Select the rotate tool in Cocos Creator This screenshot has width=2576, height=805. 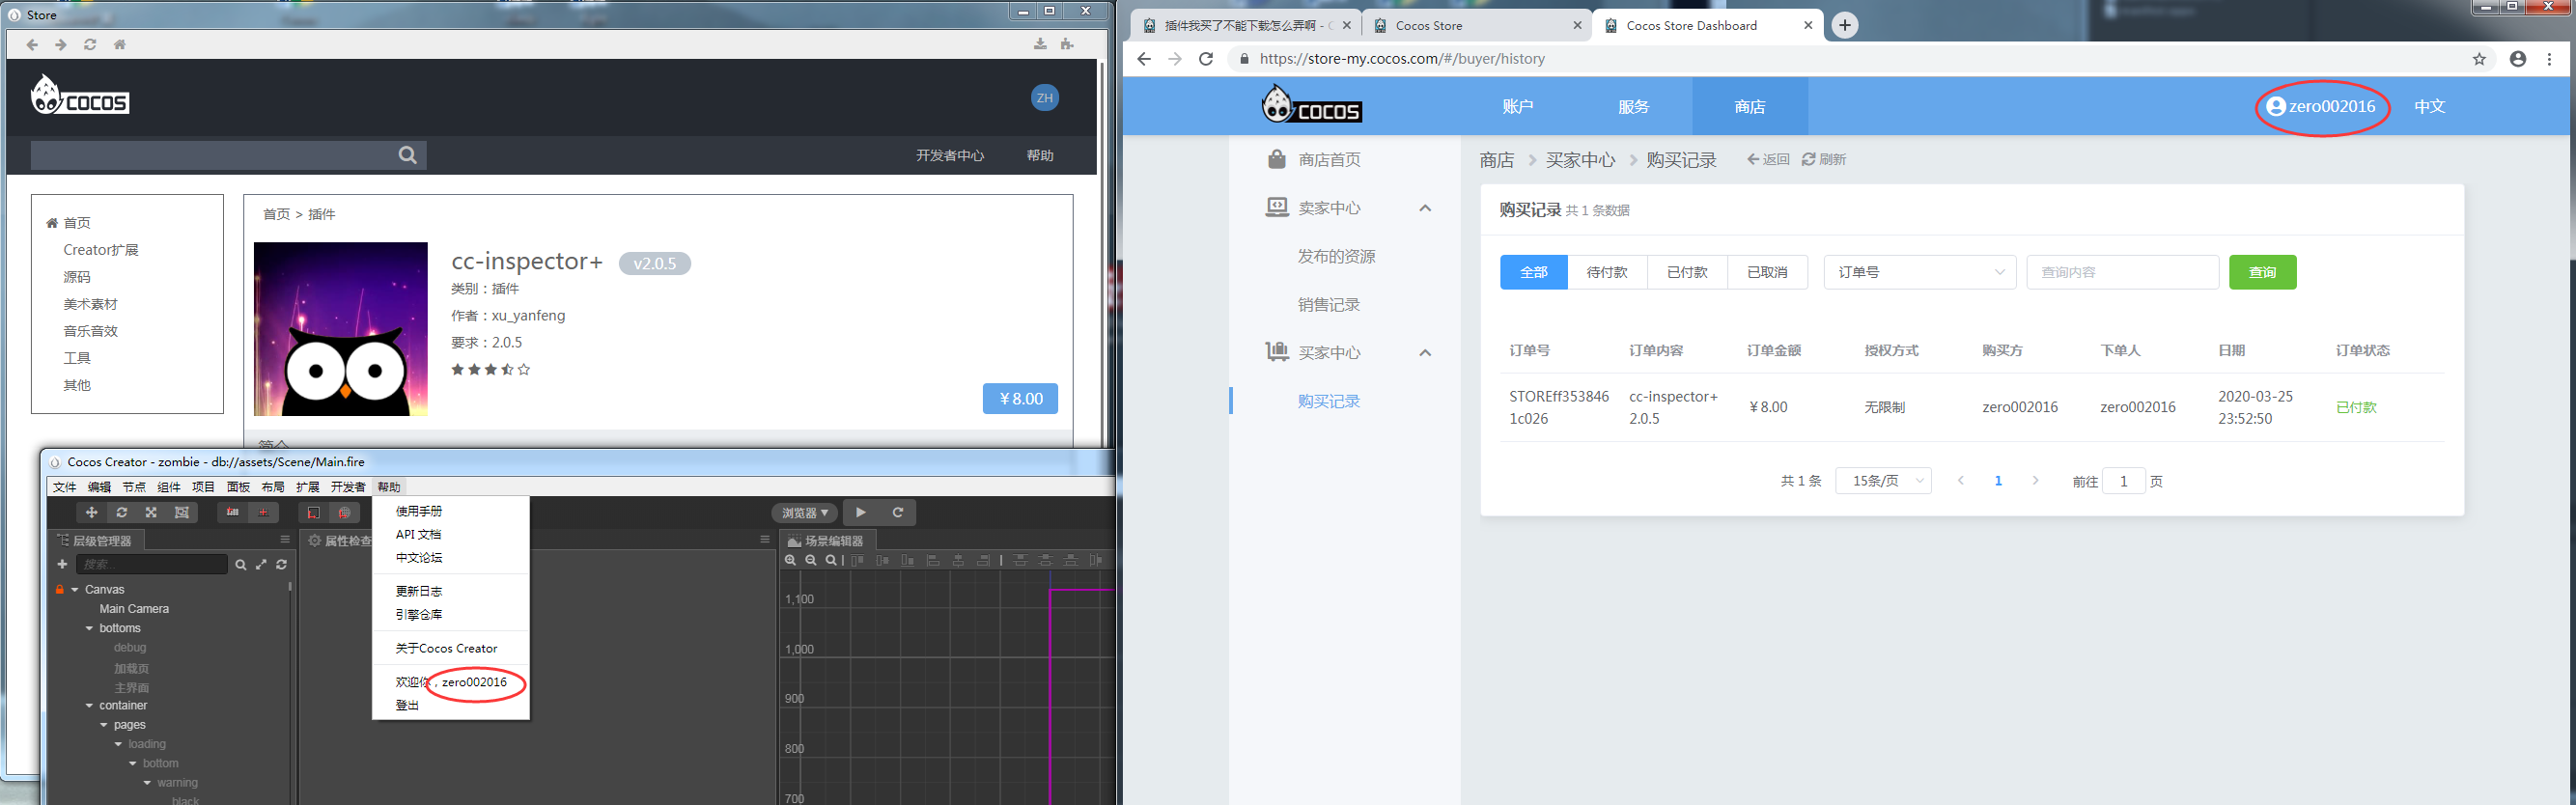[121, 512]
